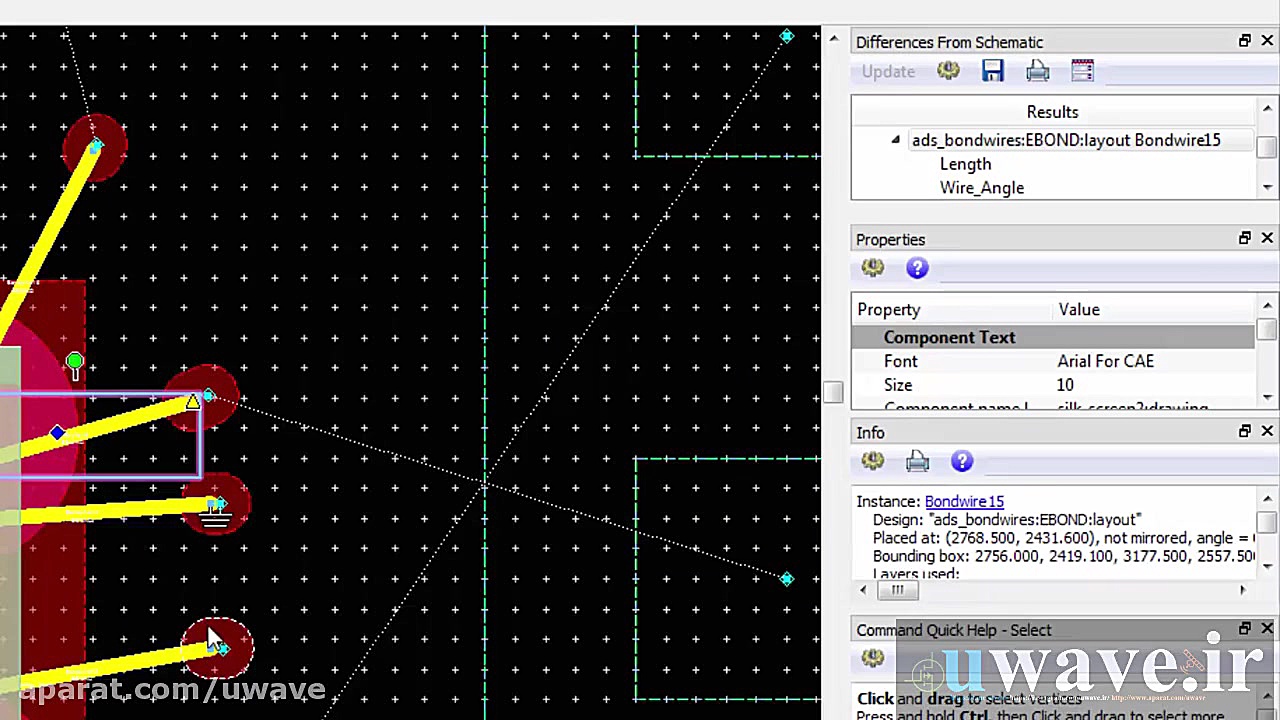Click the Properties panel gear icon
Screen dimensions: 1280x720
coord(872,268)
